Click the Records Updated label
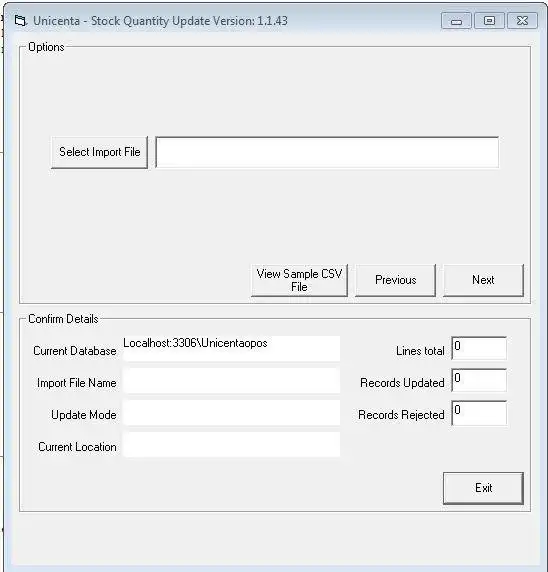This screenshot has height=572, width=548. [402, 383]
